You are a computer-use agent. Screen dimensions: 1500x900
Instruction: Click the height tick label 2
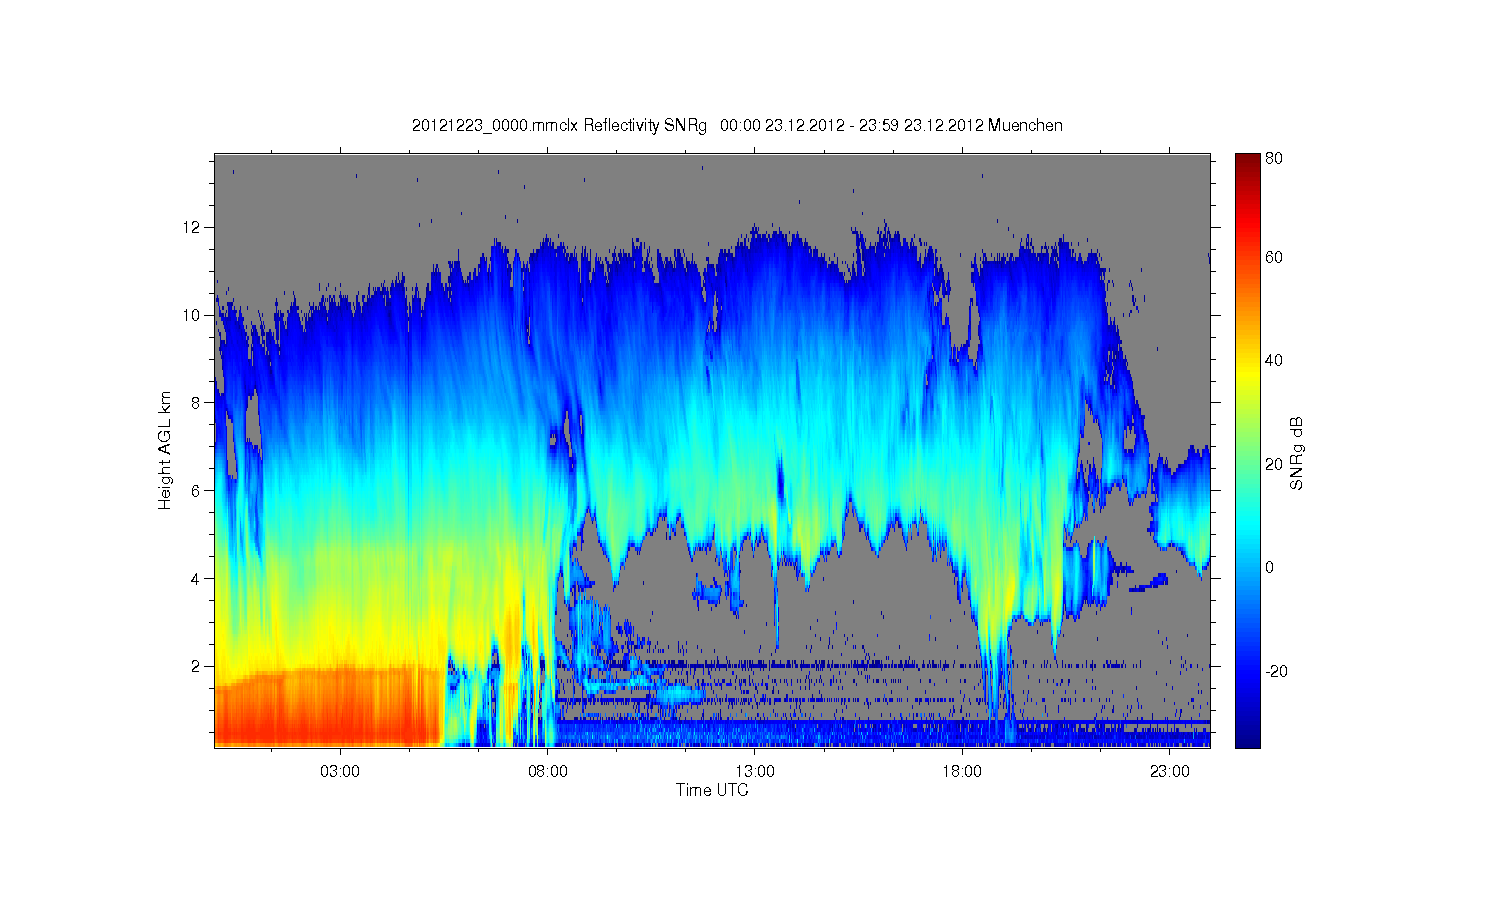197,666
